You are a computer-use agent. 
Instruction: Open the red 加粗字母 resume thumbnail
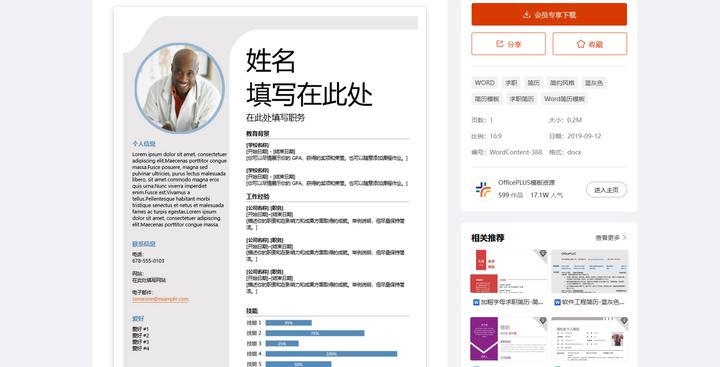pyautogui.click(x=509, y=271)
